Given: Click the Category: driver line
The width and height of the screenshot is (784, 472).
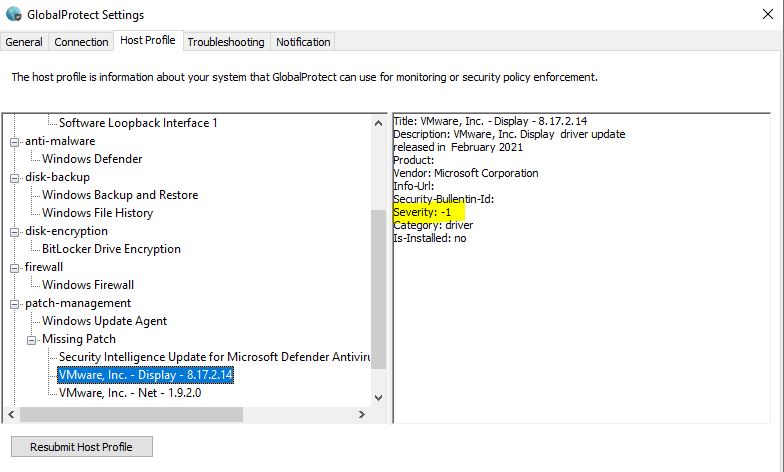Looking at the screenshot, I should tap(433, 225).
